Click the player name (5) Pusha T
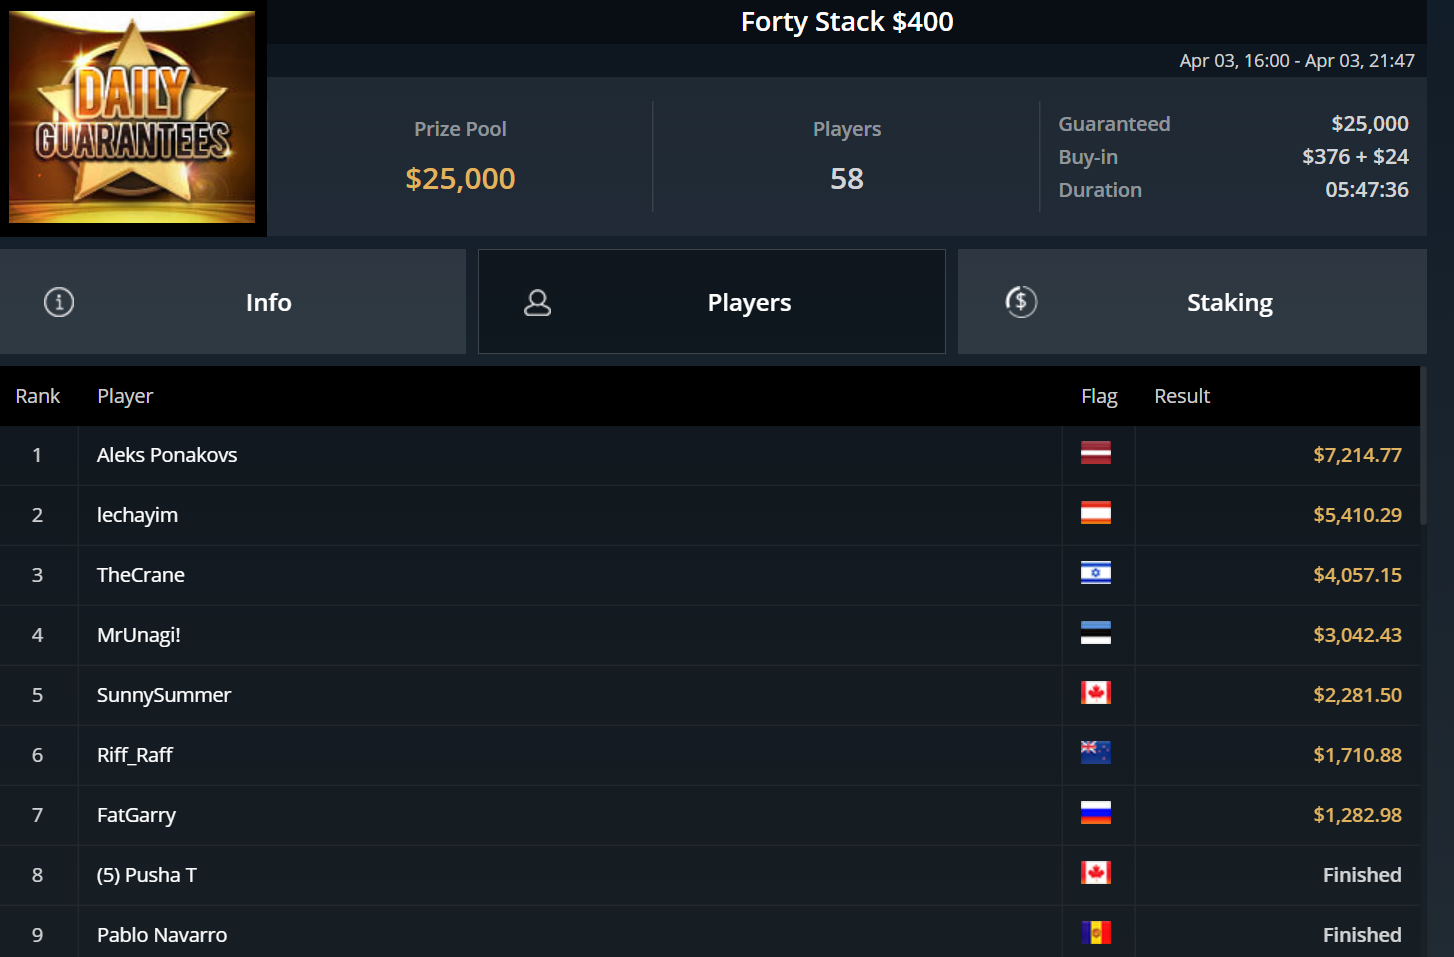Image resolution: width=1454 pixels, height=957 pixels. pos(147,875)
